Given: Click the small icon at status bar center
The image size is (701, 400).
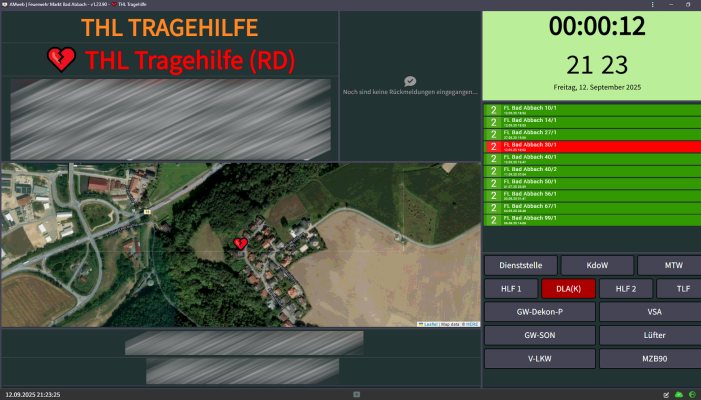Looking at the screenshot, I should coord(357,394).
